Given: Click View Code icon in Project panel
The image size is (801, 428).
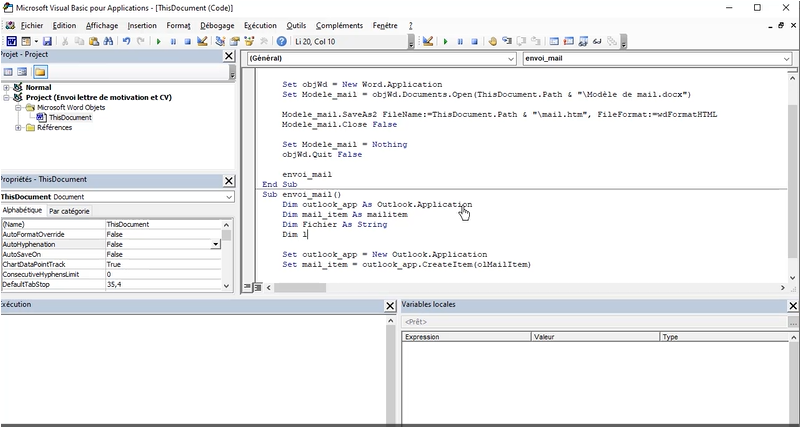Looking at the screenshot, I should coord(8,72).
